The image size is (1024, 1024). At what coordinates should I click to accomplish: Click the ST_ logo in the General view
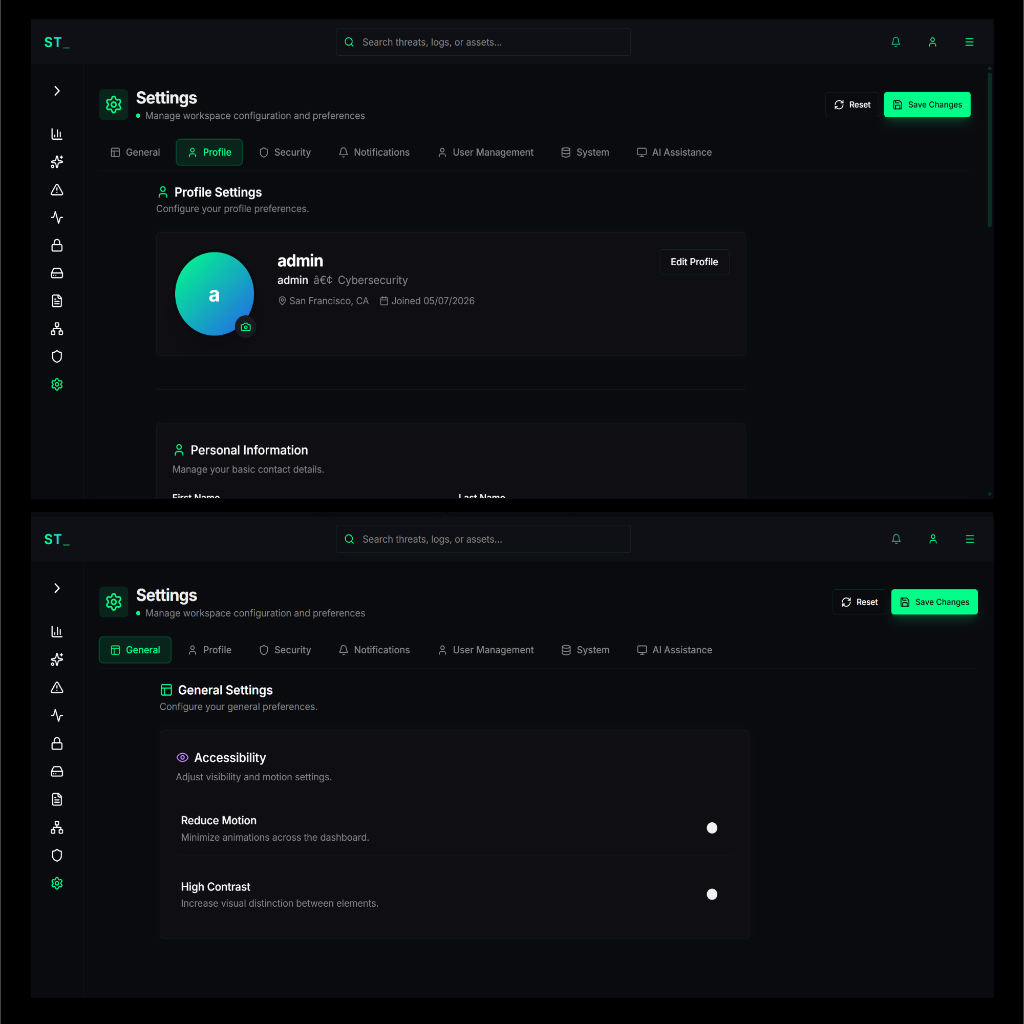coord(57,539)
